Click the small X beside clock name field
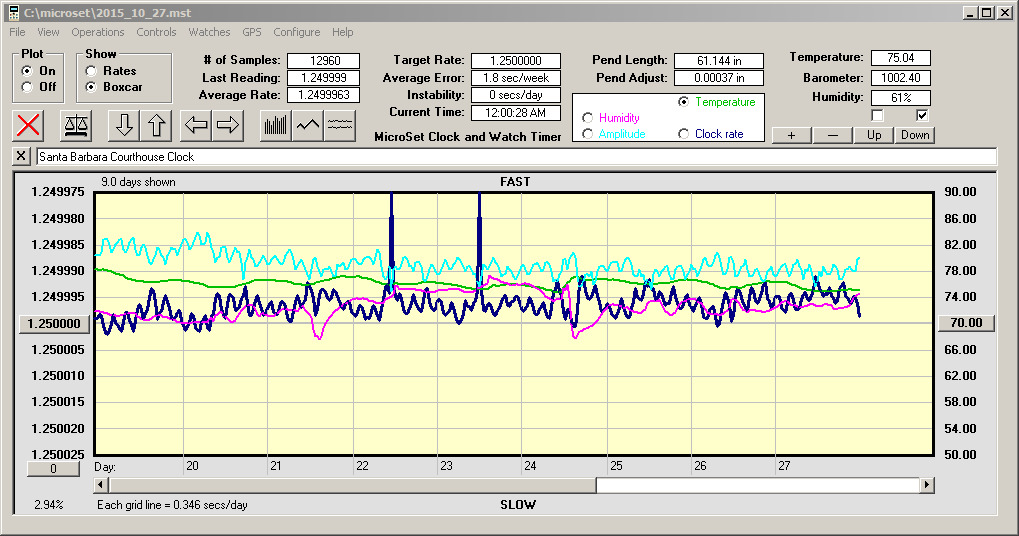 point(21,156)
